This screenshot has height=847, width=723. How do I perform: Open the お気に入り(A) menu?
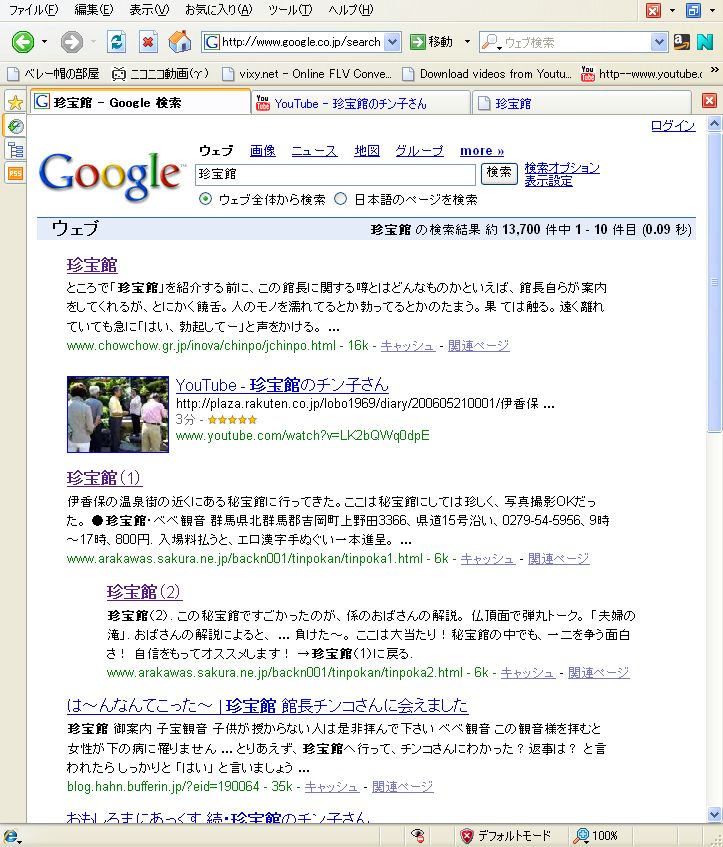(218, 10)
